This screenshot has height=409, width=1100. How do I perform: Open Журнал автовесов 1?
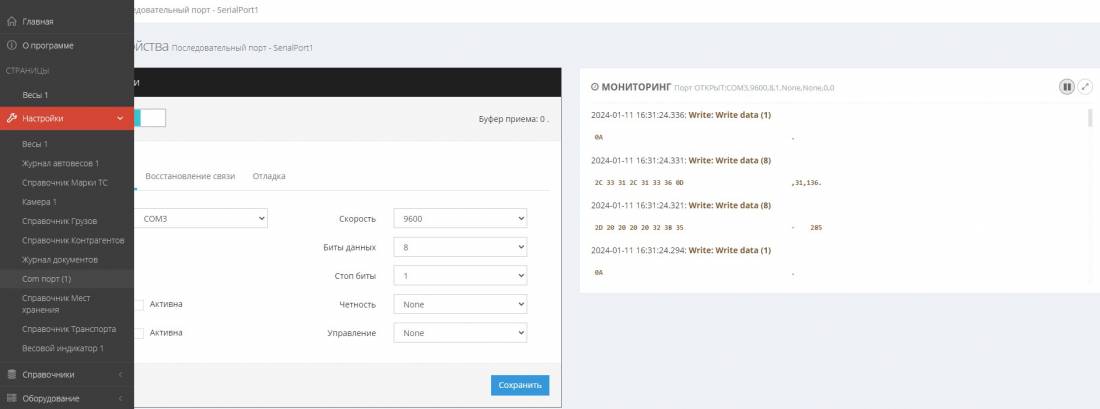click(60, 163)
